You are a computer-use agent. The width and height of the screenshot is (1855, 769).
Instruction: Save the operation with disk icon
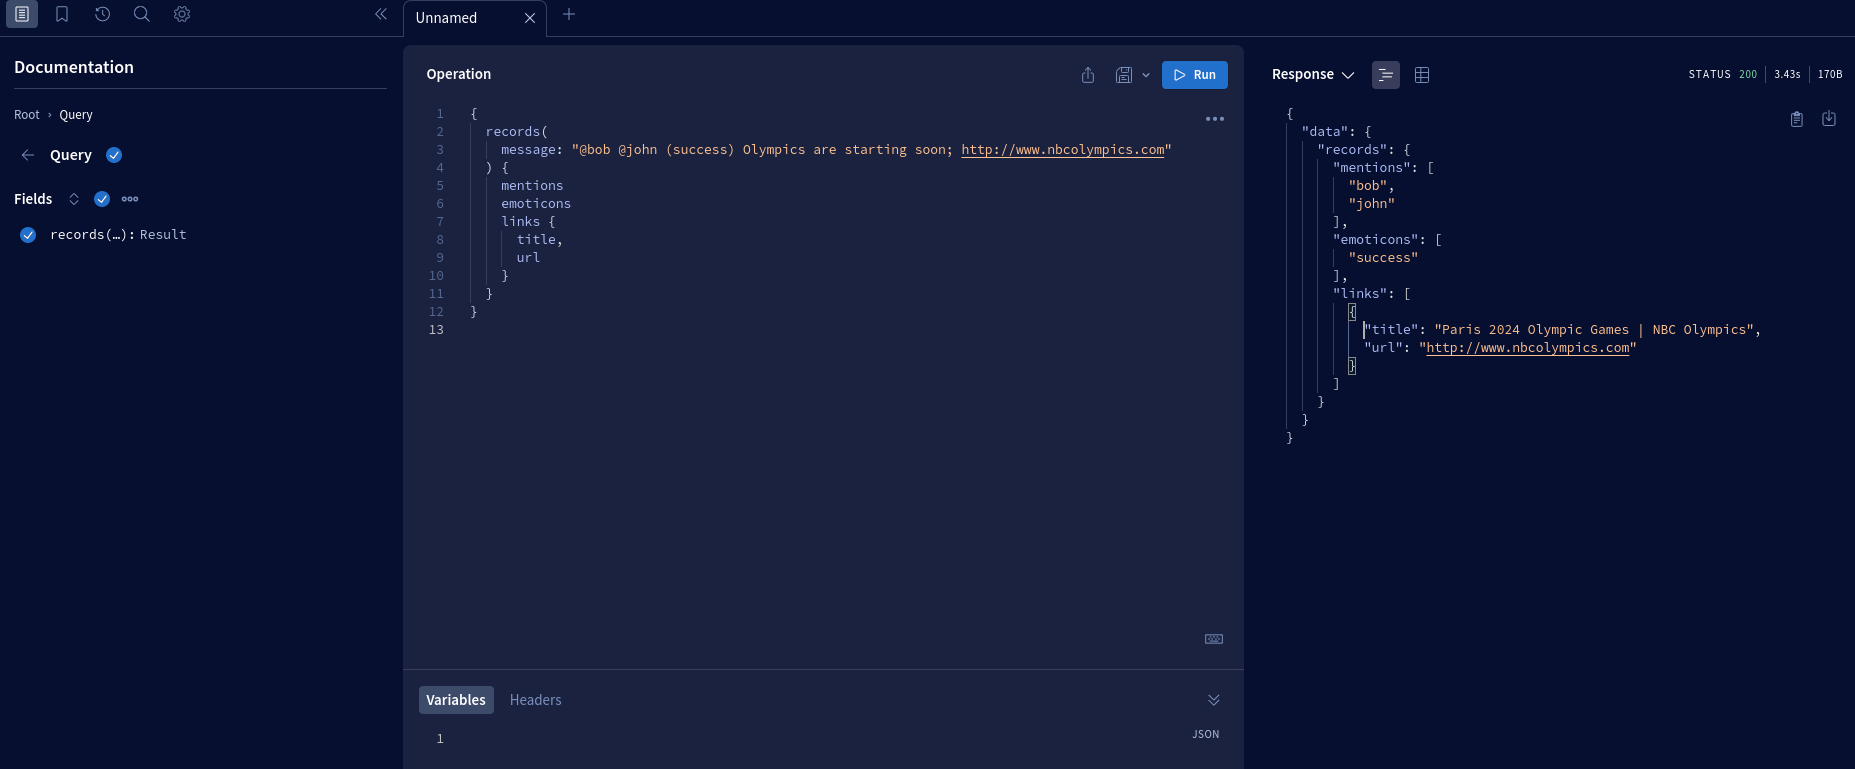pos(1124,75)
